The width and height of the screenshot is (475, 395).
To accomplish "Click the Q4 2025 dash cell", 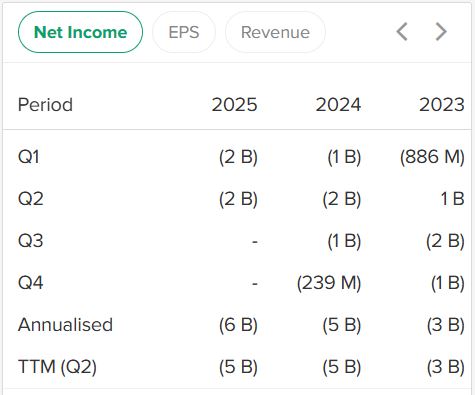I will [255, 284].
